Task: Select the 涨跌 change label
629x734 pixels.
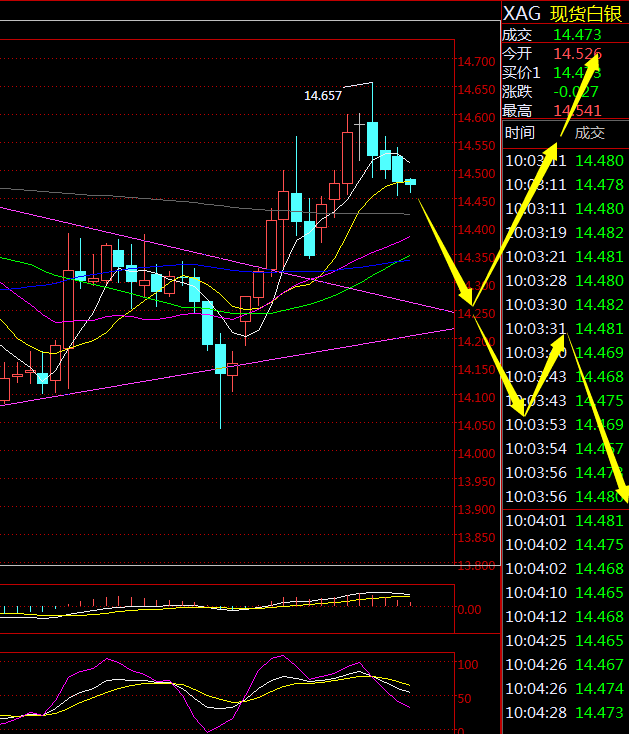Action: [517, 92]
